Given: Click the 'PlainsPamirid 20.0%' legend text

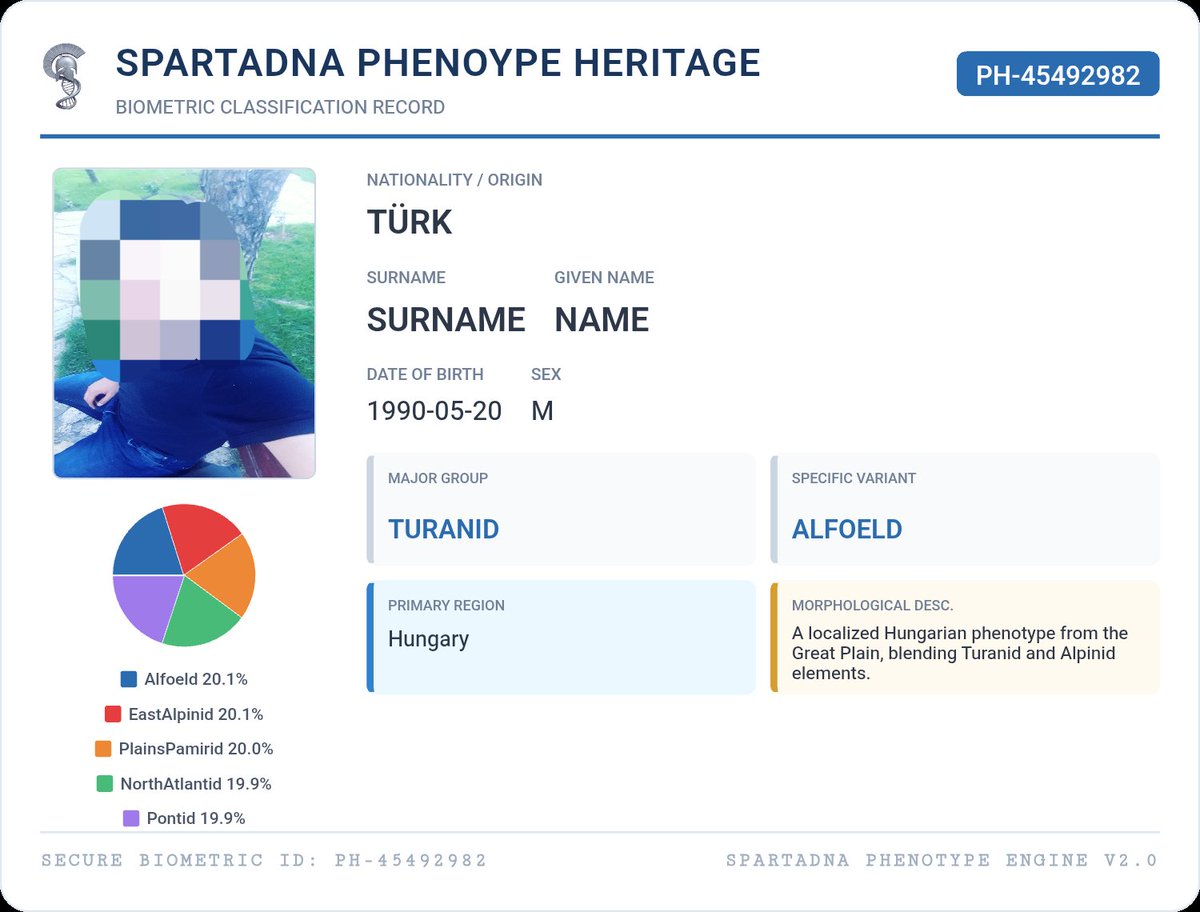Looking at the screenshot, I should click(x=196, y=749).
